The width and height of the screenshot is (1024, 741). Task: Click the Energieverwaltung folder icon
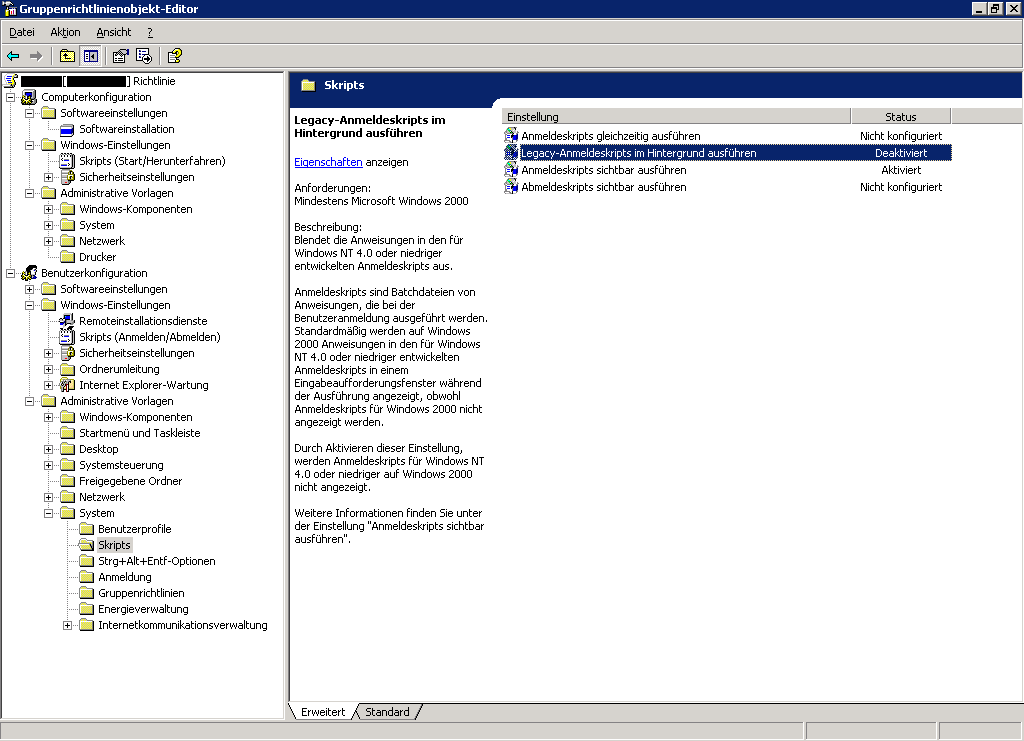tap(86, 609)
